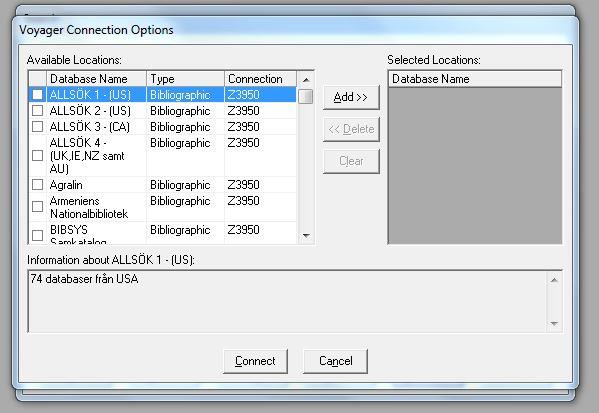This screenshot has height=413, width=599.
Task: Click the Connect button
Action: coord(255,361)
